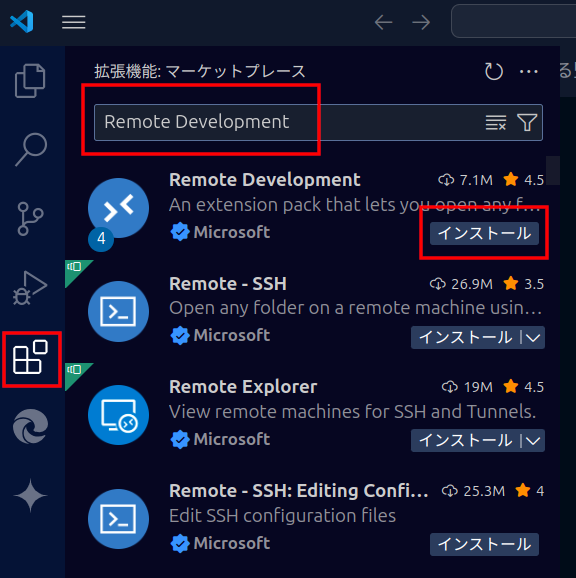576x578 pixels.
Task: Refresh the extensions marketplace list
Action: pyautogui.click(x=494, y=71)
